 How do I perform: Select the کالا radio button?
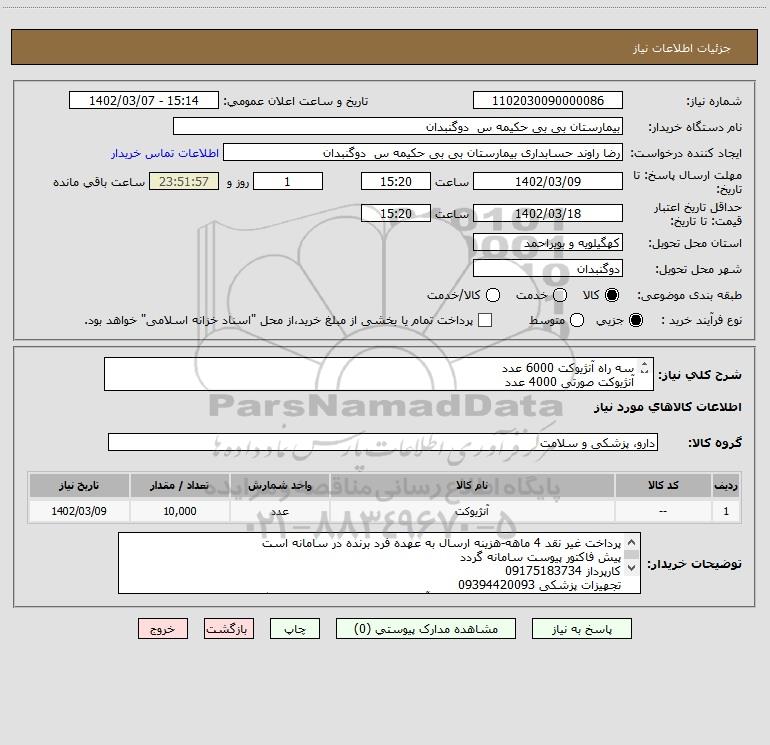pyautogui.click(x=612, y=295)
